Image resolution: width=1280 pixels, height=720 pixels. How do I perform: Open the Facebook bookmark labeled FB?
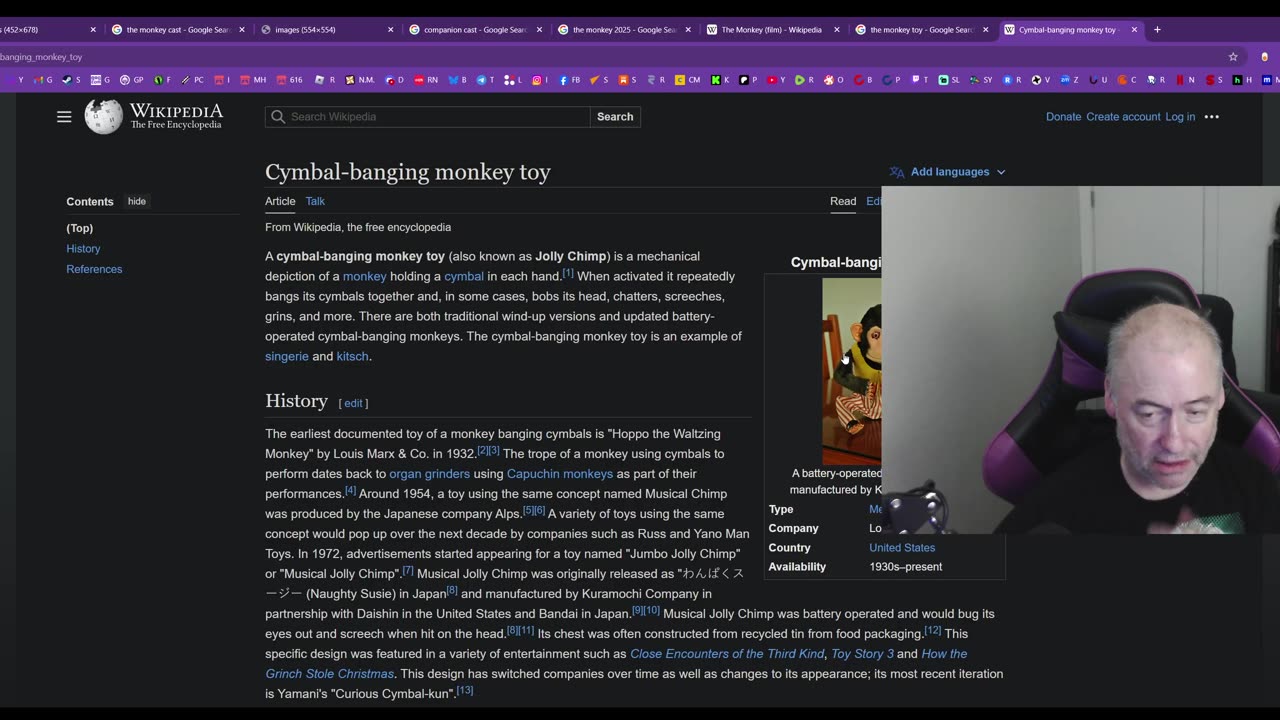click(x=570, y=80)
